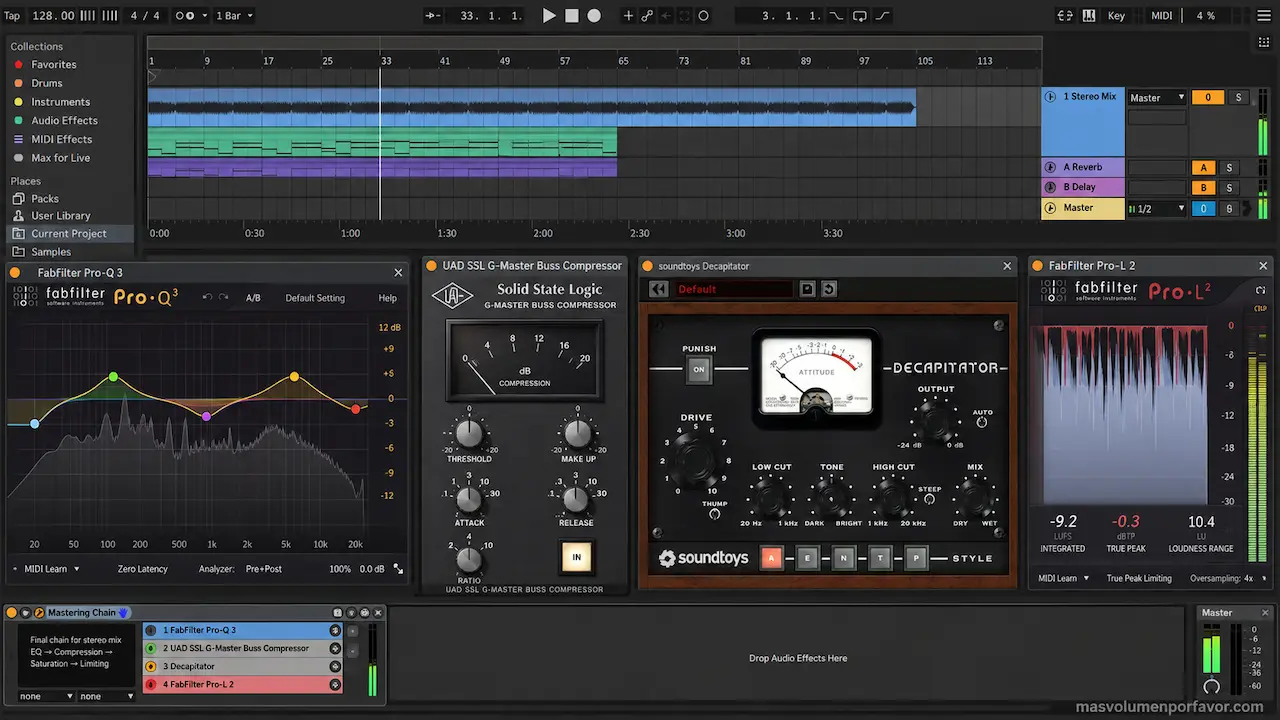Solo the B Delay return track
The image size is (1280, 720).
[1229, 187]
